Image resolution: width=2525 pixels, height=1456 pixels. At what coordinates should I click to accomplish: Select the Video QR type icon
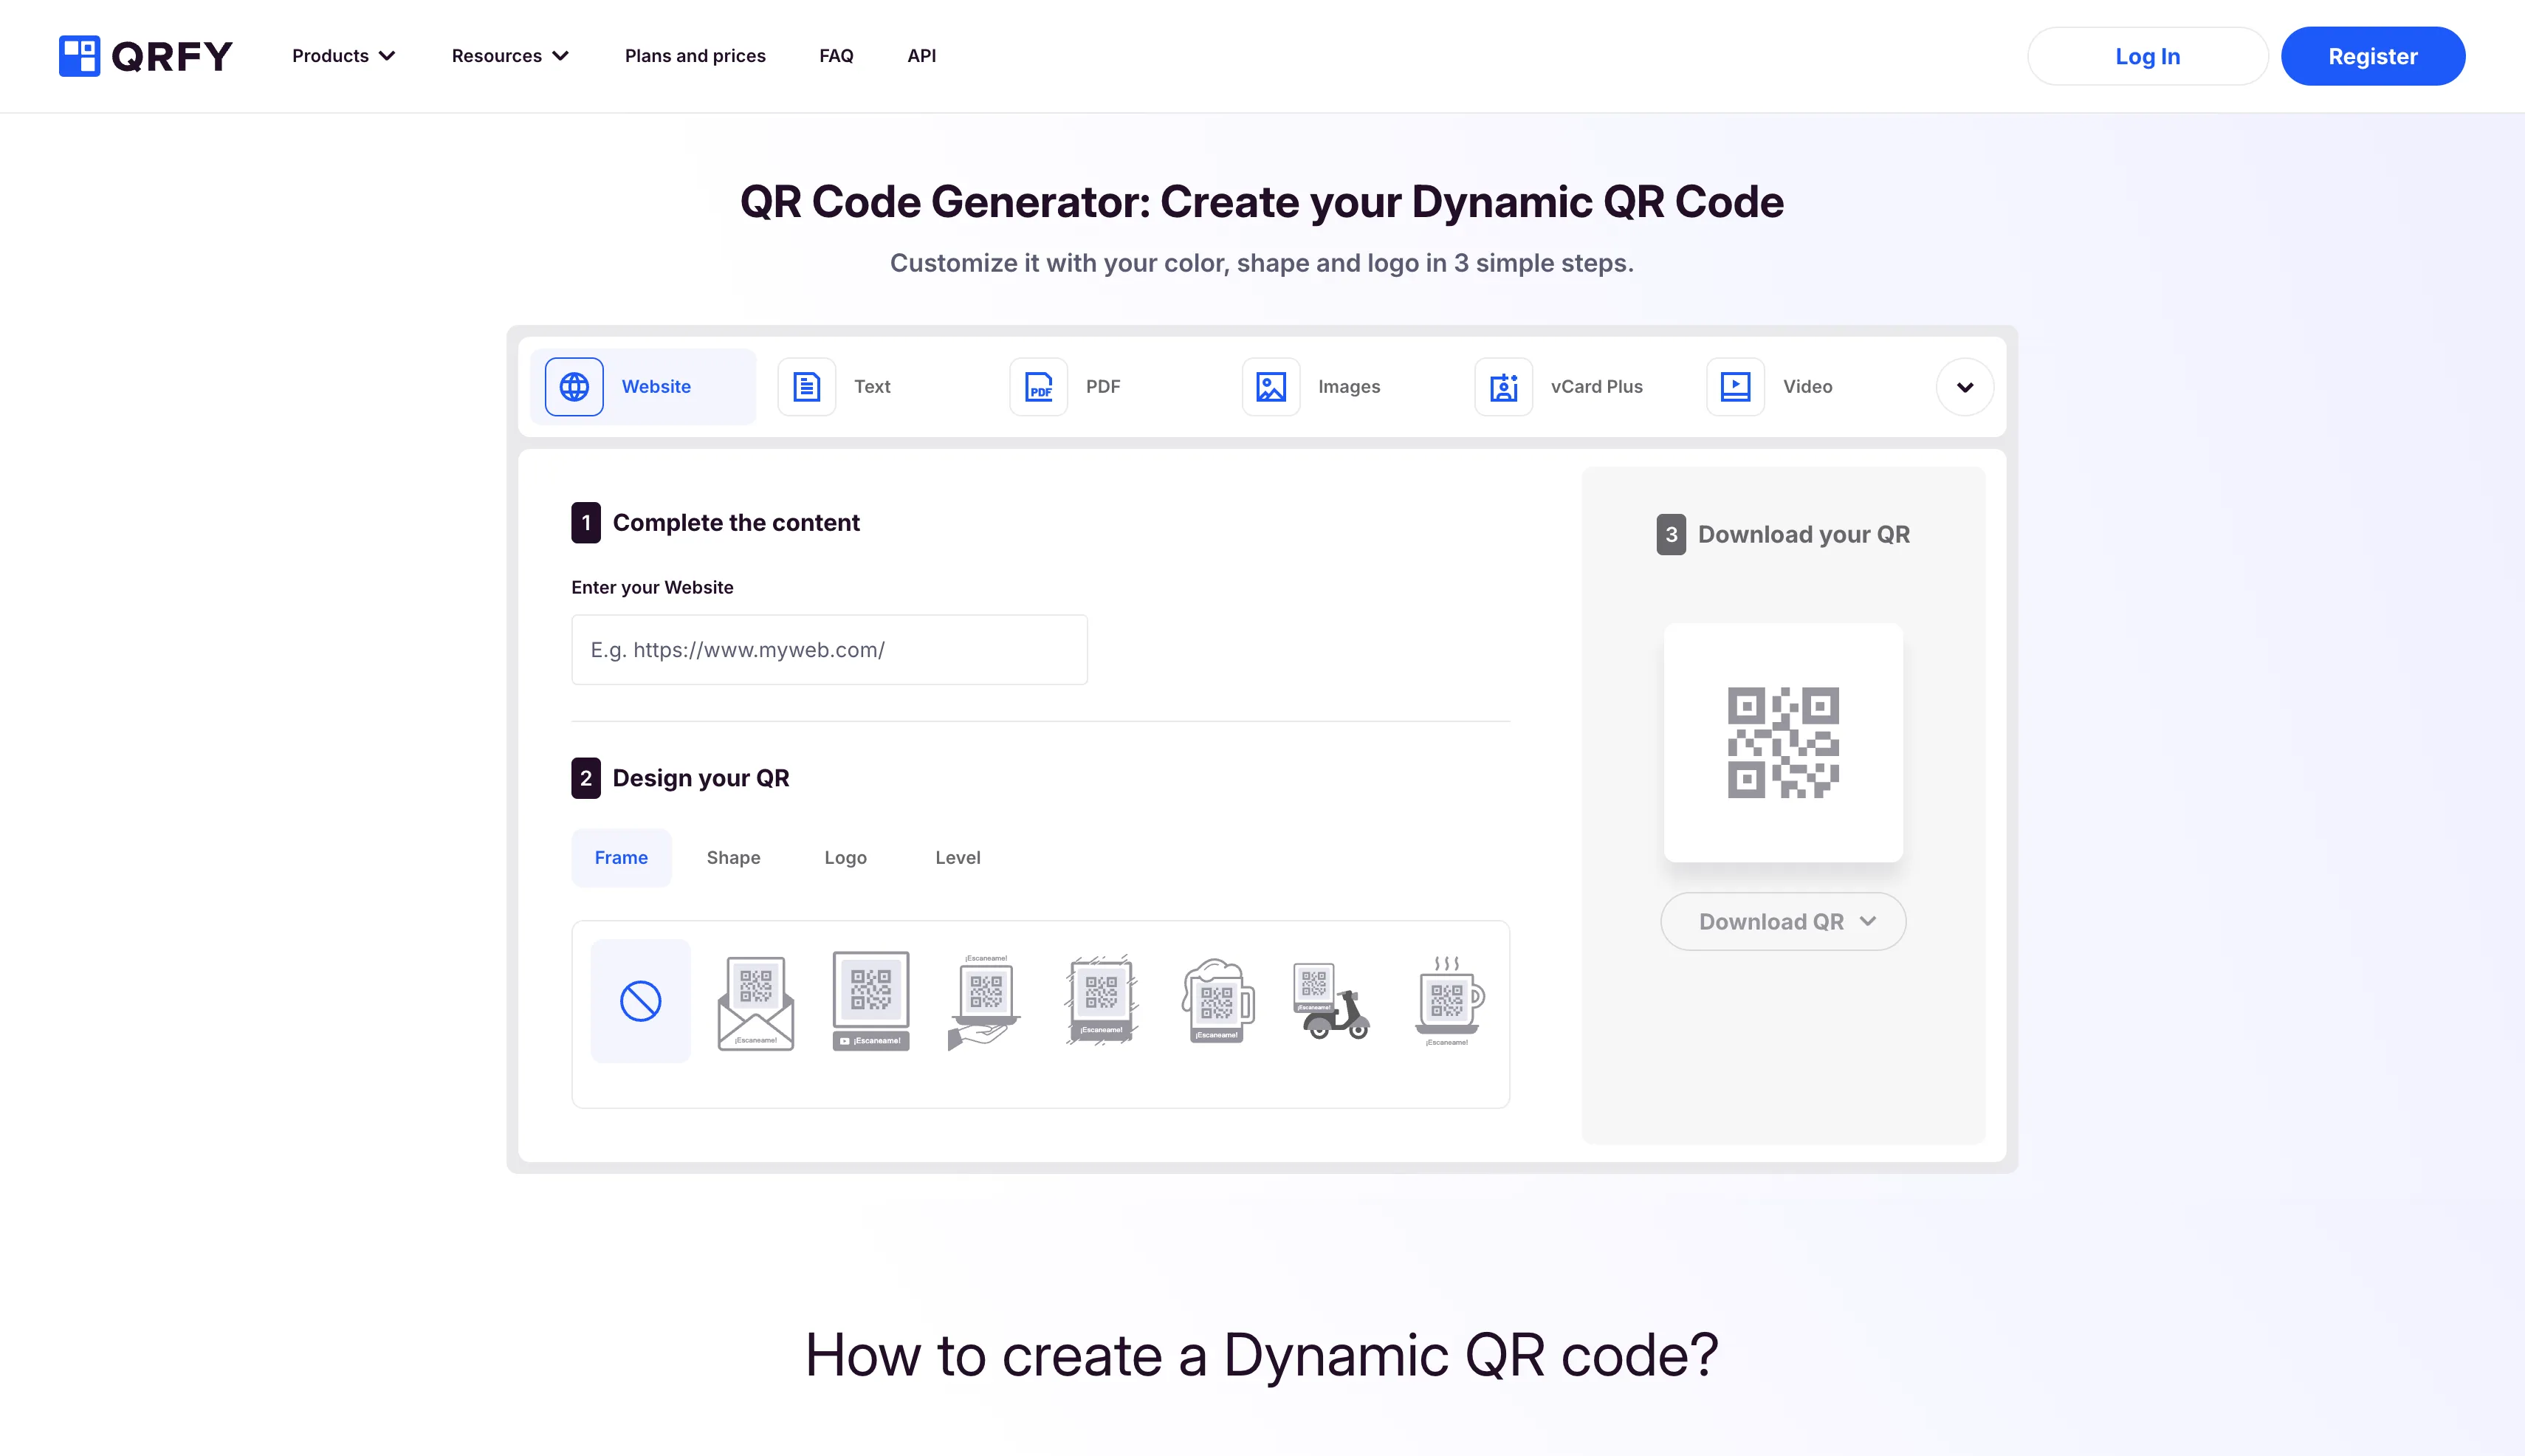[1735, 387]
